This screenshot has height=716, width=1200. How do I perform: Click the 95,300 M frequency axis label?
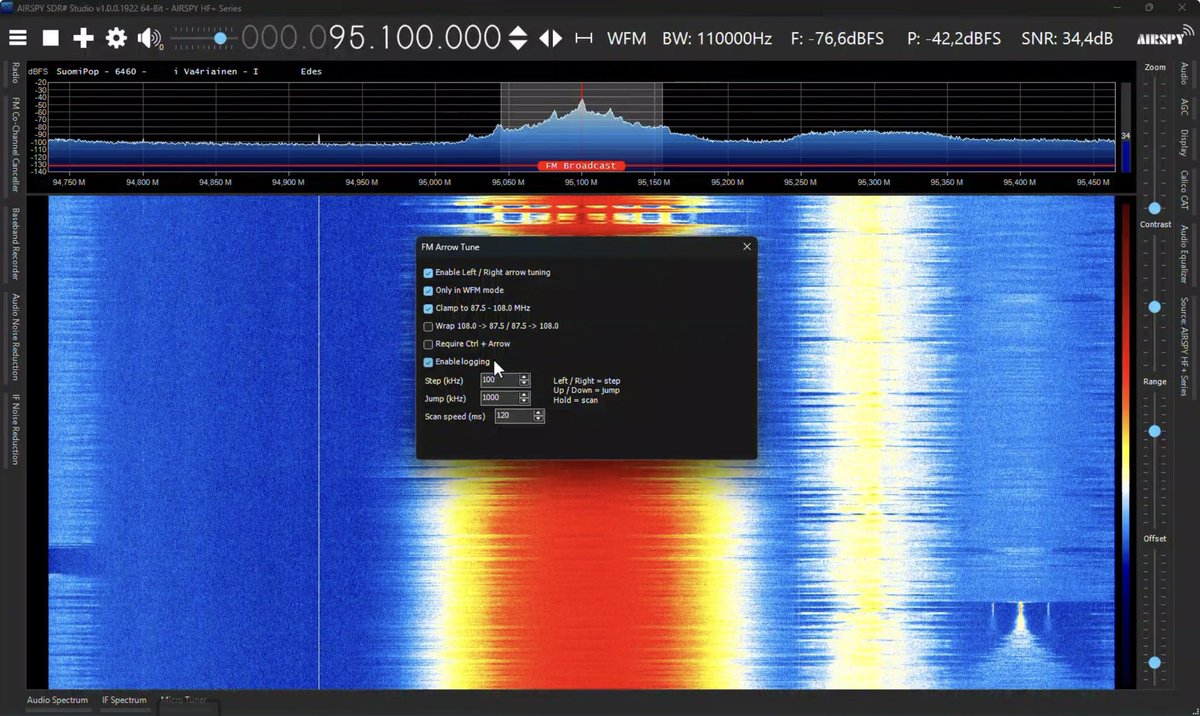873,183
